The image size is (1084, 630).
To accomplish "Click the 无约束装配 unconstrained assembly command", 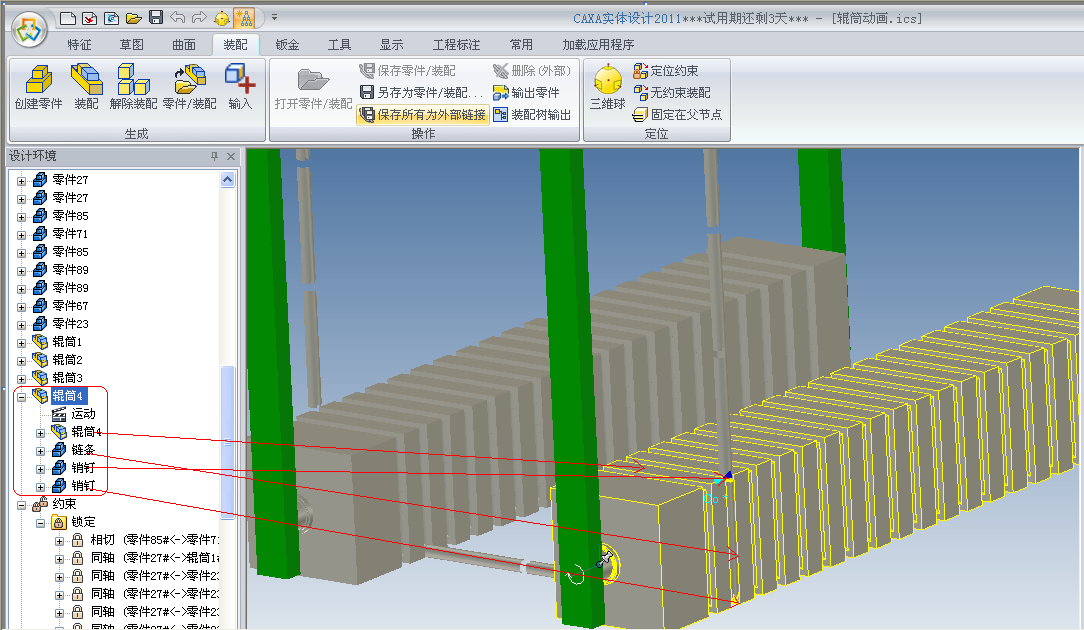I will point(671,92).
